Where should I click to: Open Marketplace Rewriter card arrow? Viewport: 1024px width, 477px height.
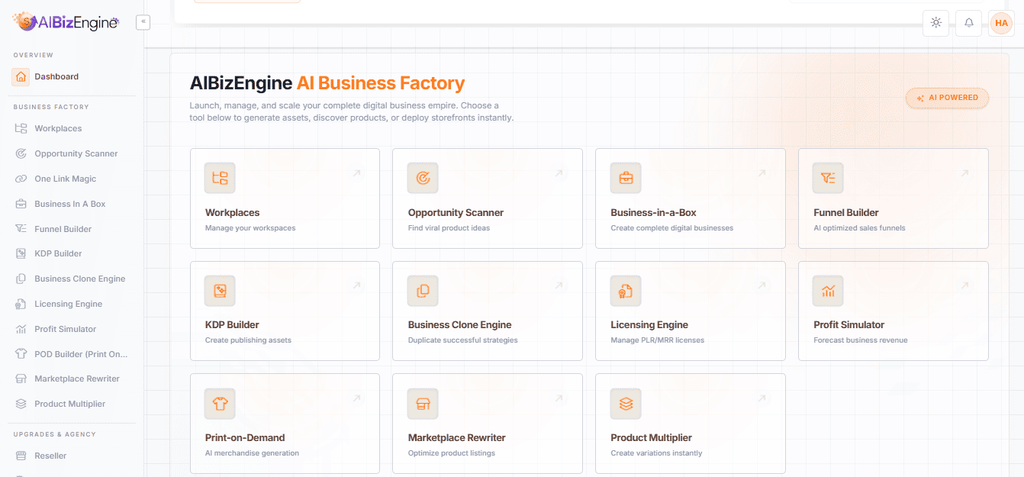(559, 398)
